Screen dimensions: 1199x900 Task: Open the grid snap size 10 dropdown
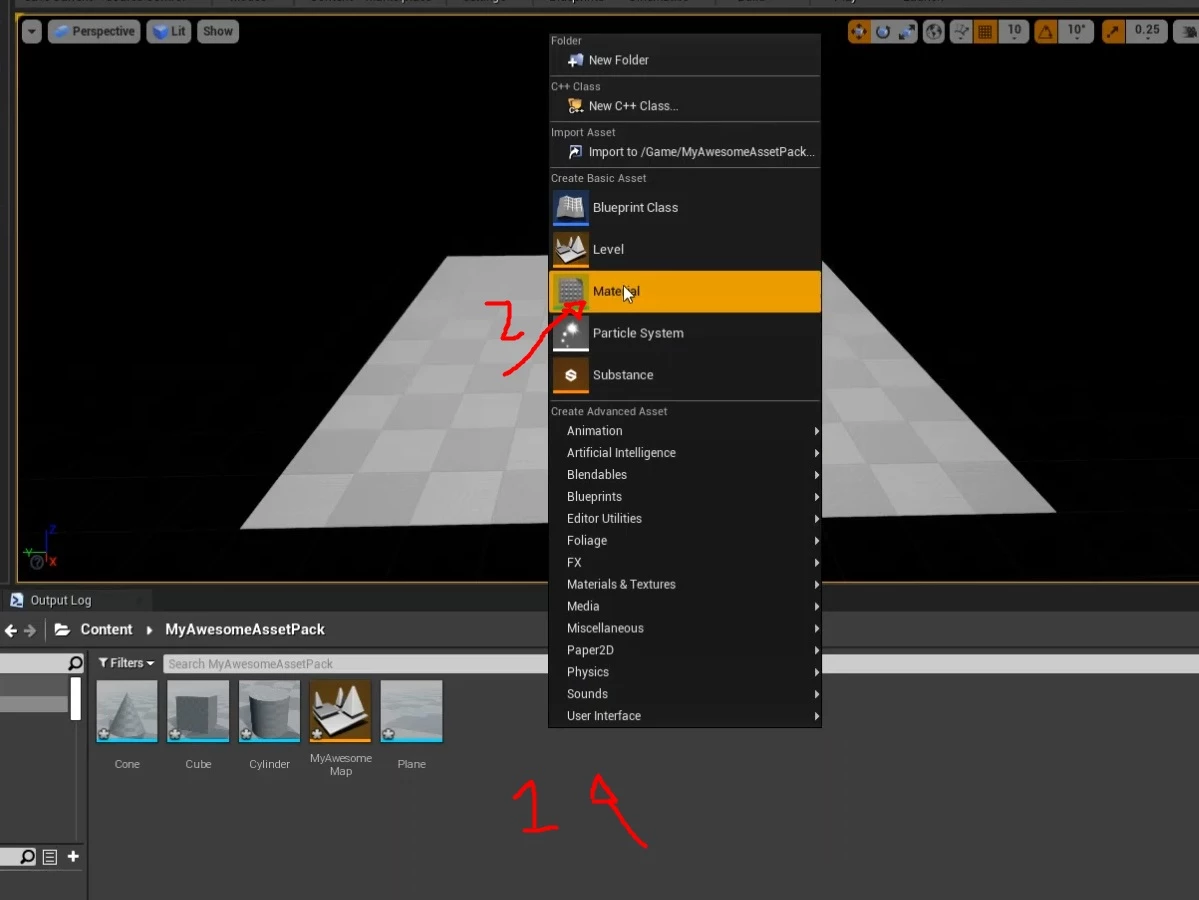tap(1014, 31)
